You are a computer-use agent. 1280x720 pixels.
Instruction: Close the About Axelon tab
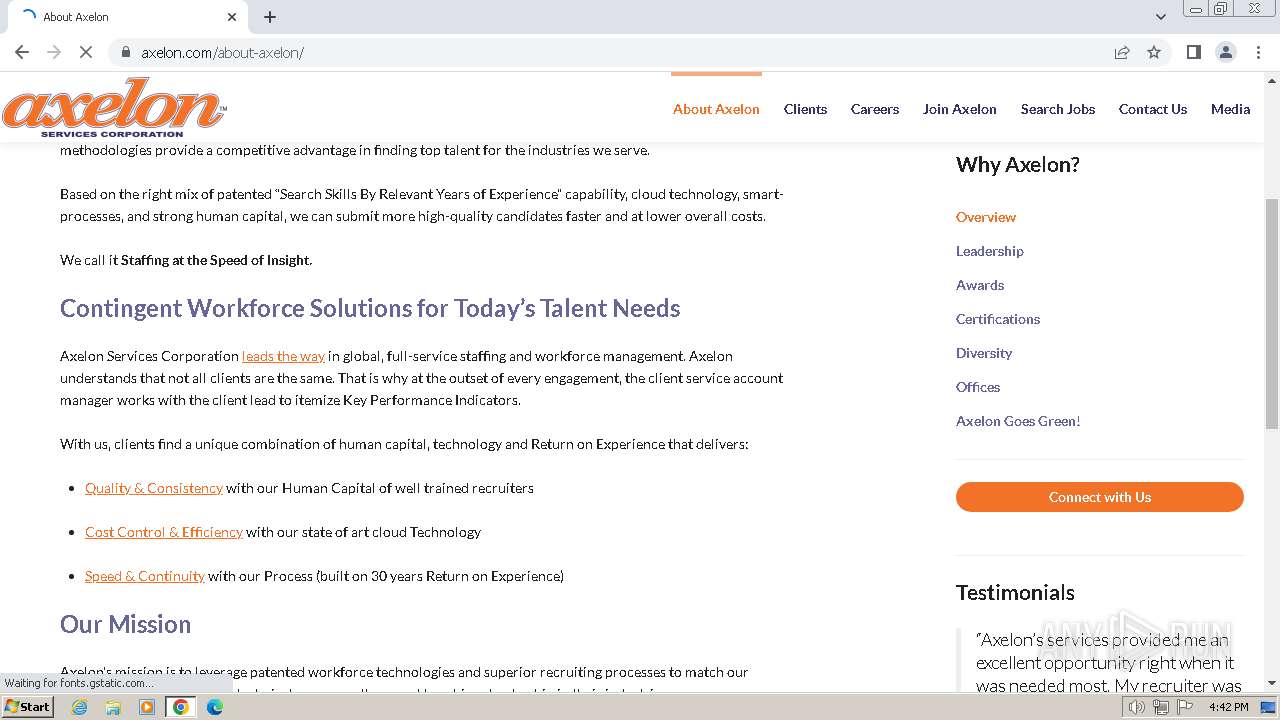pyautogui.click(x=232, y=17)
